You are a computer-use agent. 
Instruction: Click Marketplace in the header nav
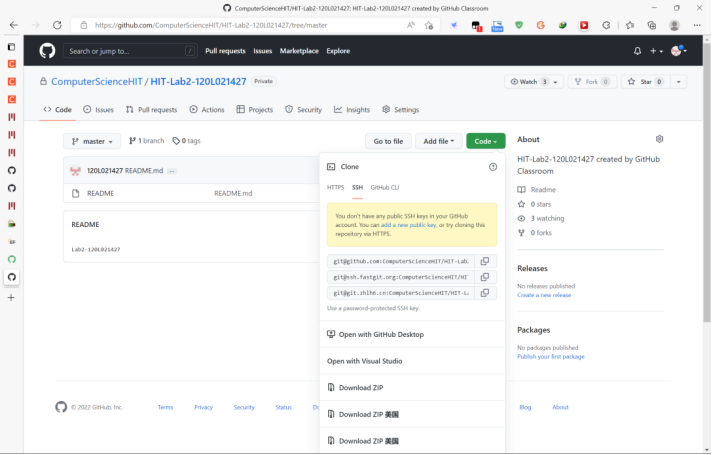299,51
